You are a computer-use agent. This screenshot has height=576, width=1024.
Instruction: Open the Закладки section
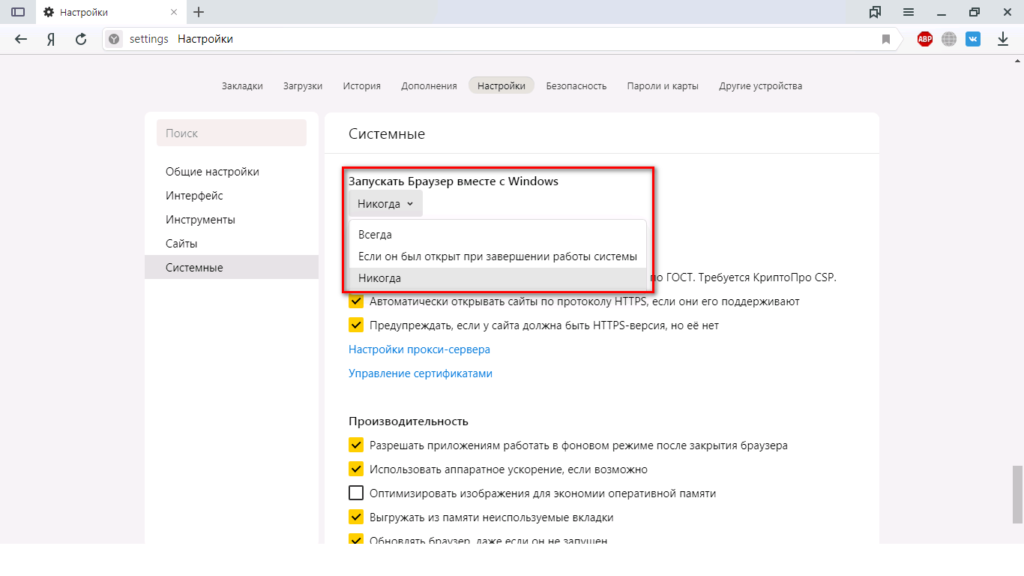[x=242, y=86]
